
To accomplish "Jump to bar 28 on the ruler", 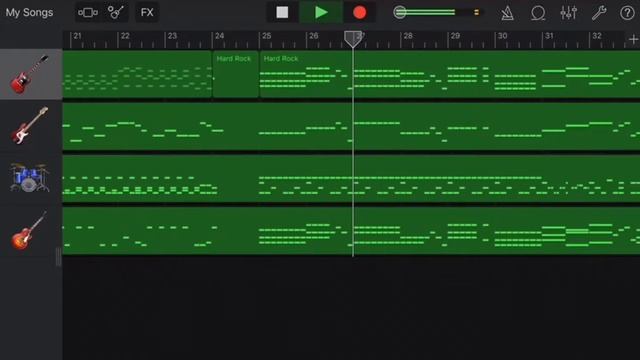I will (408, 36).
